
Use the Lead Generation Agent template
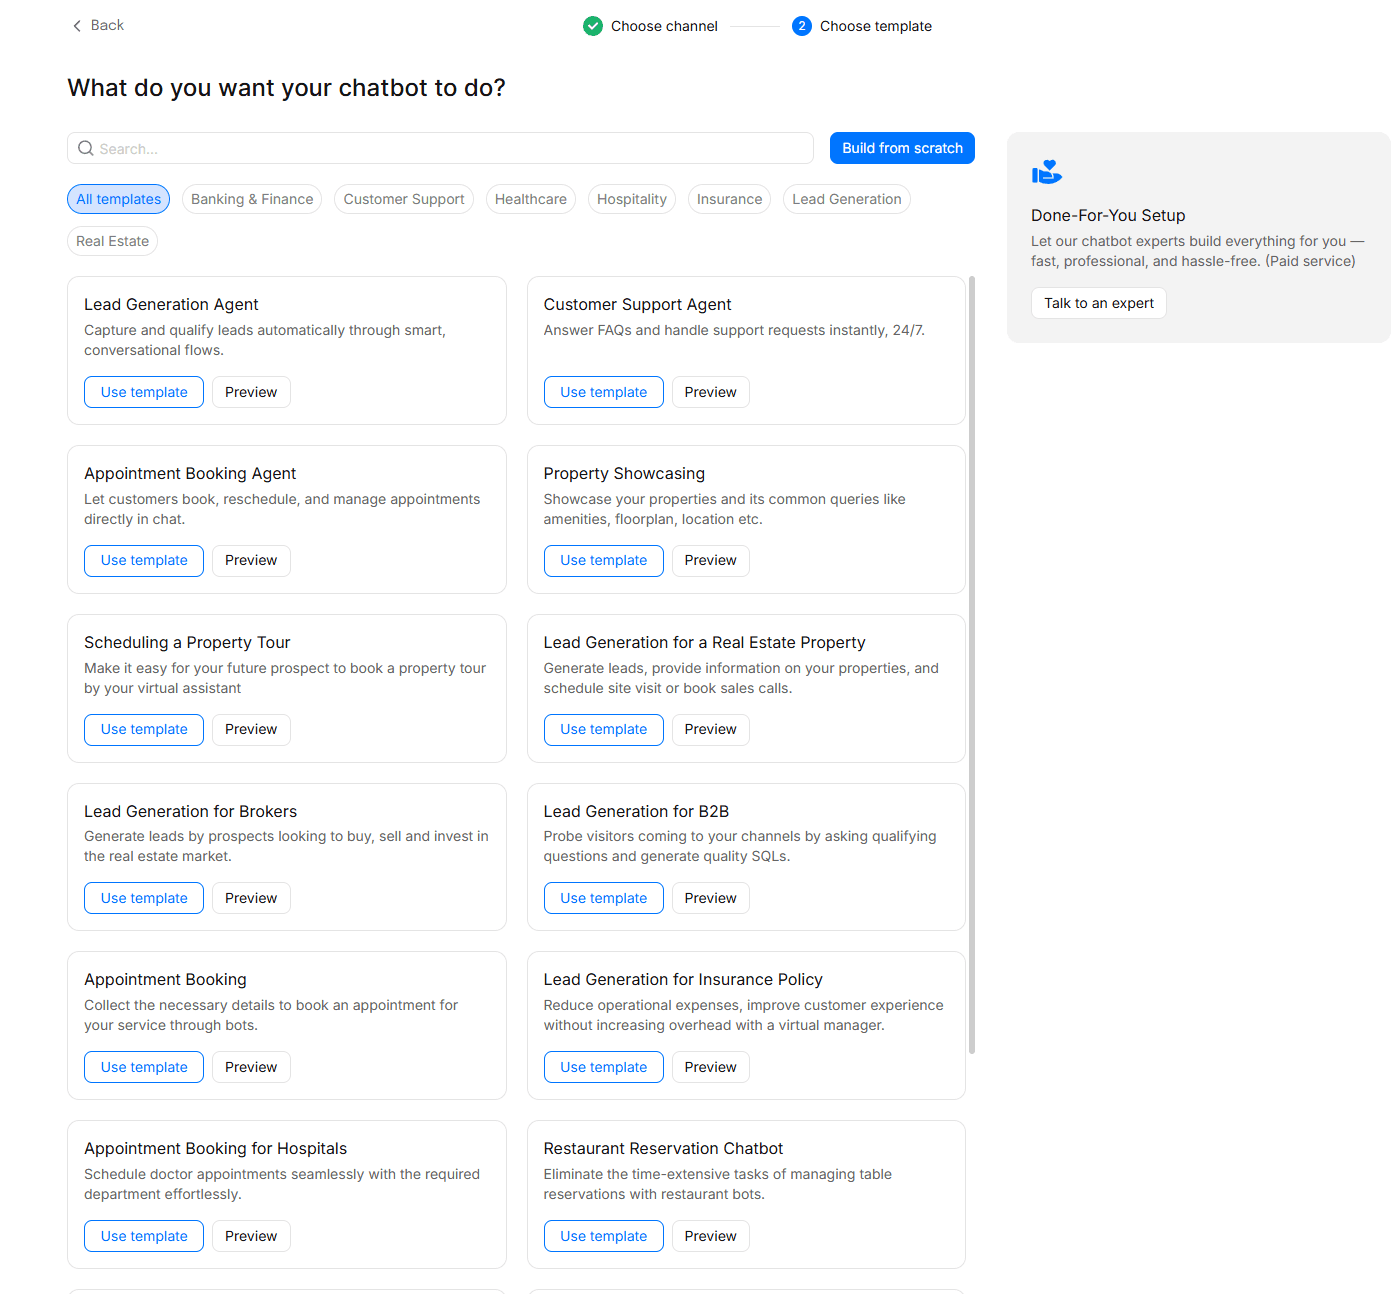143,391
